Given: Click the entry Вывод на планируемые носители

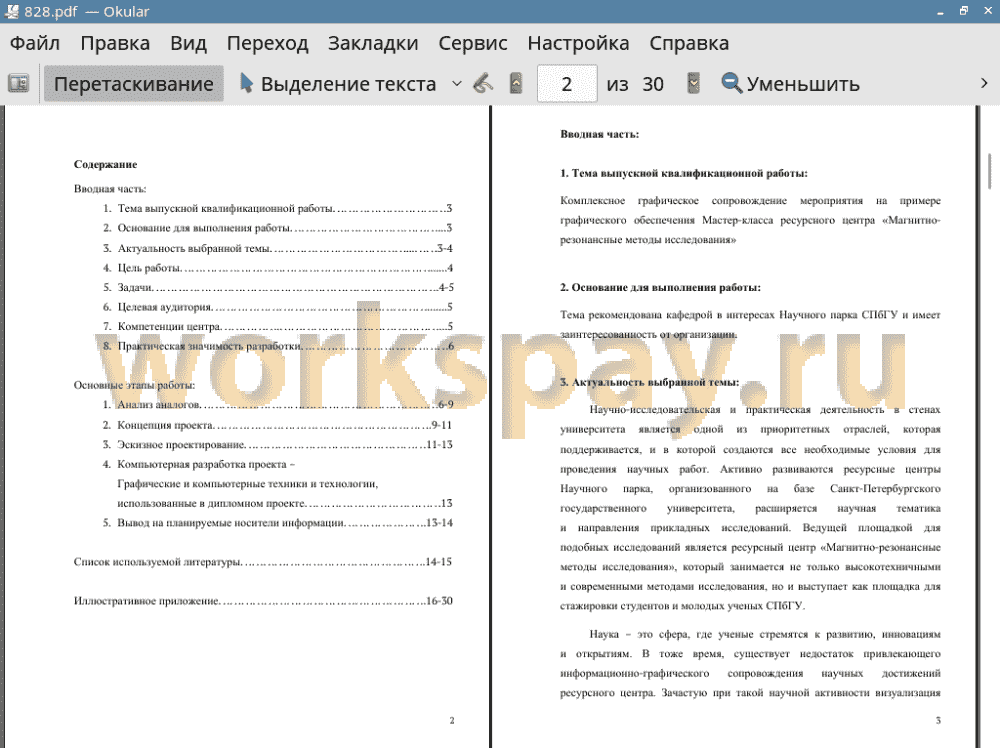Looking at the screenshot, I should (x=277, y=523).
